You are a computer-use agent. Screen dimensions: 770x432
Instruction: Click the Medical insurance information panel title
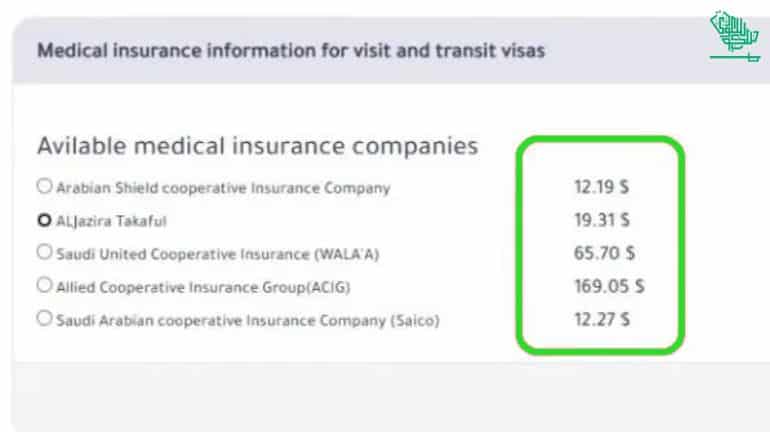[x=291, y=50]
